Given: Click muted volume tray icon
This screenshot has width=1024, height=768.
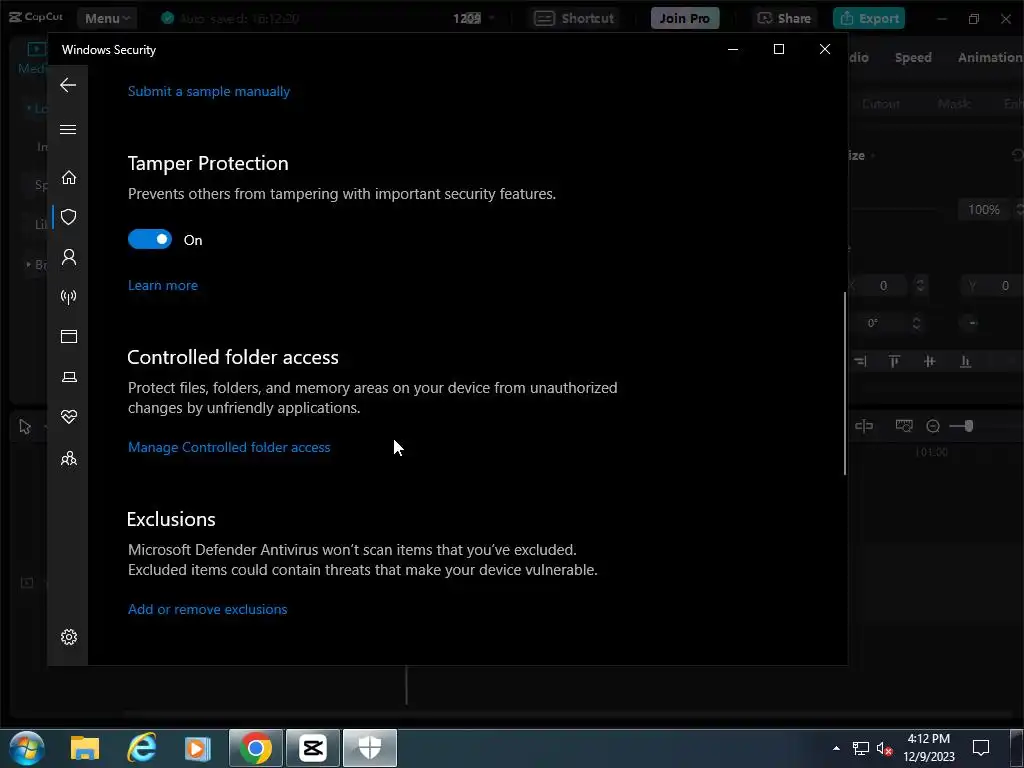Looking at the screenshot, I should tap(884, 748).
